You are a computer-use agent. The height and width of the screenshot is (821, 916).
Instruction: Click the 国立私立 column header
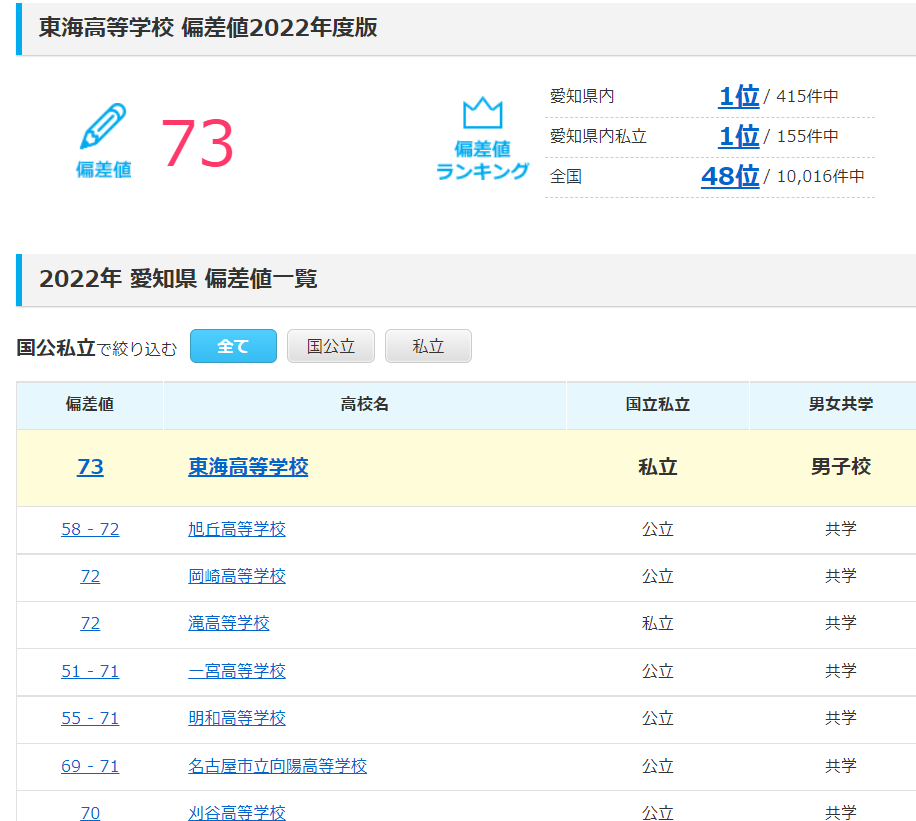point(658,404)
